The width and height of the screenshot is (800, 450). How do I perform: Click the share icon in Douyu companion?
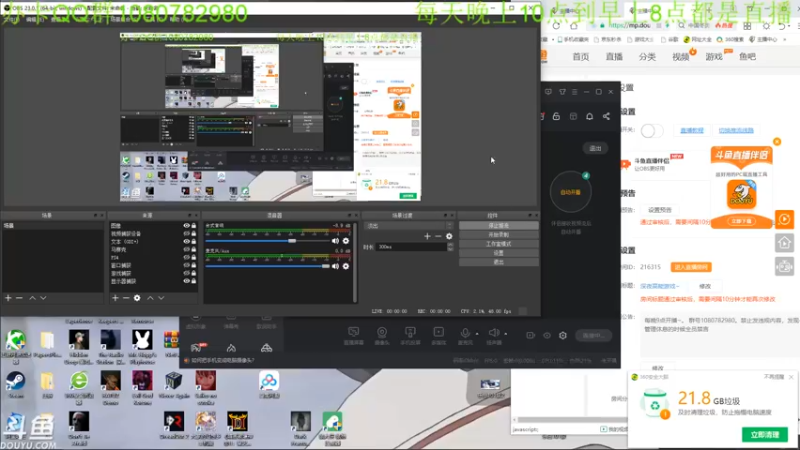point(606,116)
